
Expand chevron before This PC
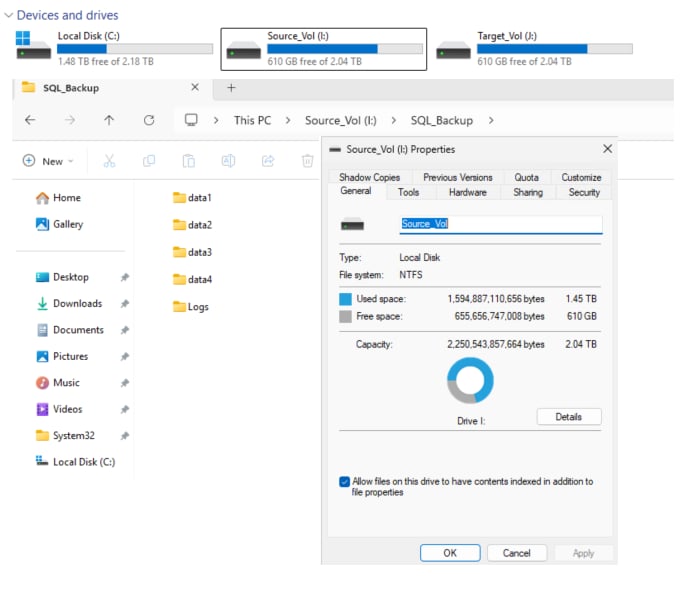(x=216, y=120)
